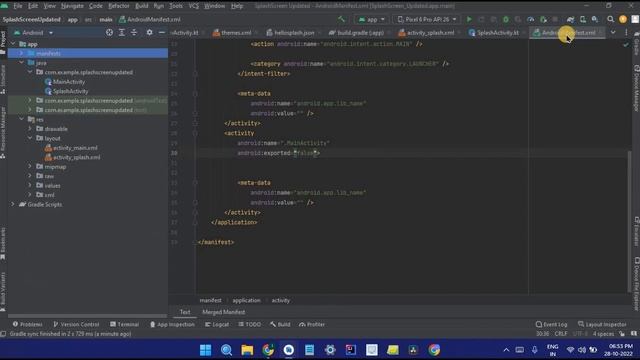Expand the manifests folder

point(21,53)
